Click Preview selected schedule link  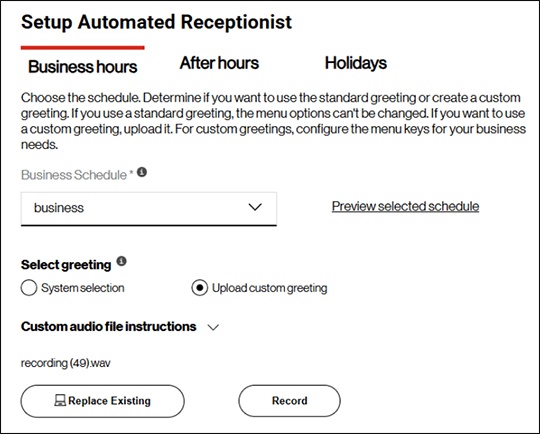405,206
